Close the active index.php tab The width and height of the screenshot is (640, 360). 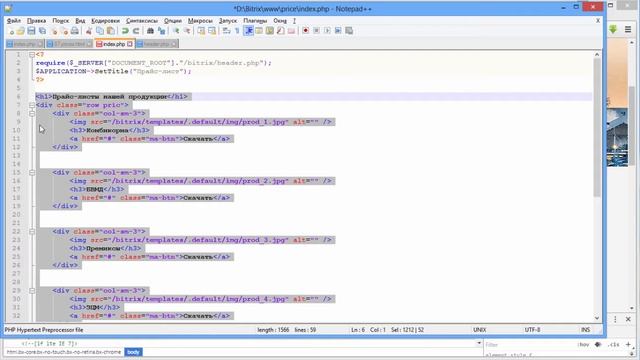pyautogui.click(x=130, y=44)
